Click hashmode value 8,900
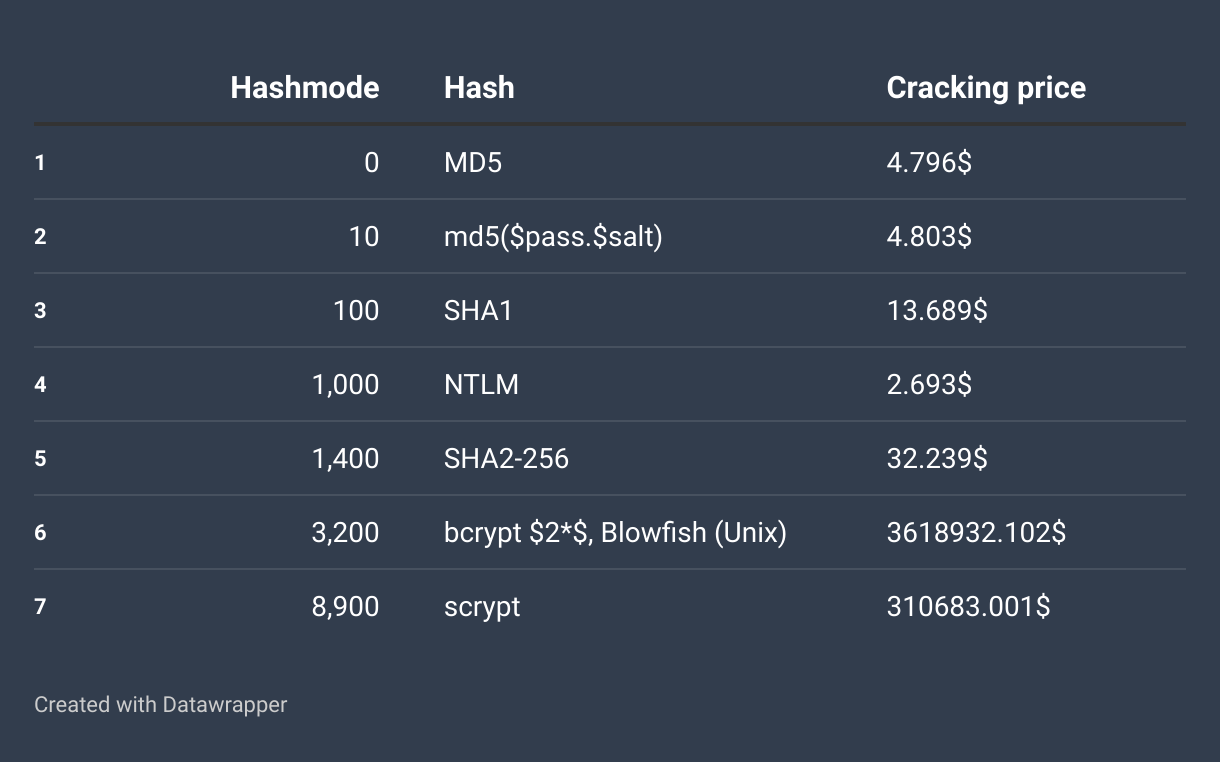1220x762 pixels. click(345, 606)
